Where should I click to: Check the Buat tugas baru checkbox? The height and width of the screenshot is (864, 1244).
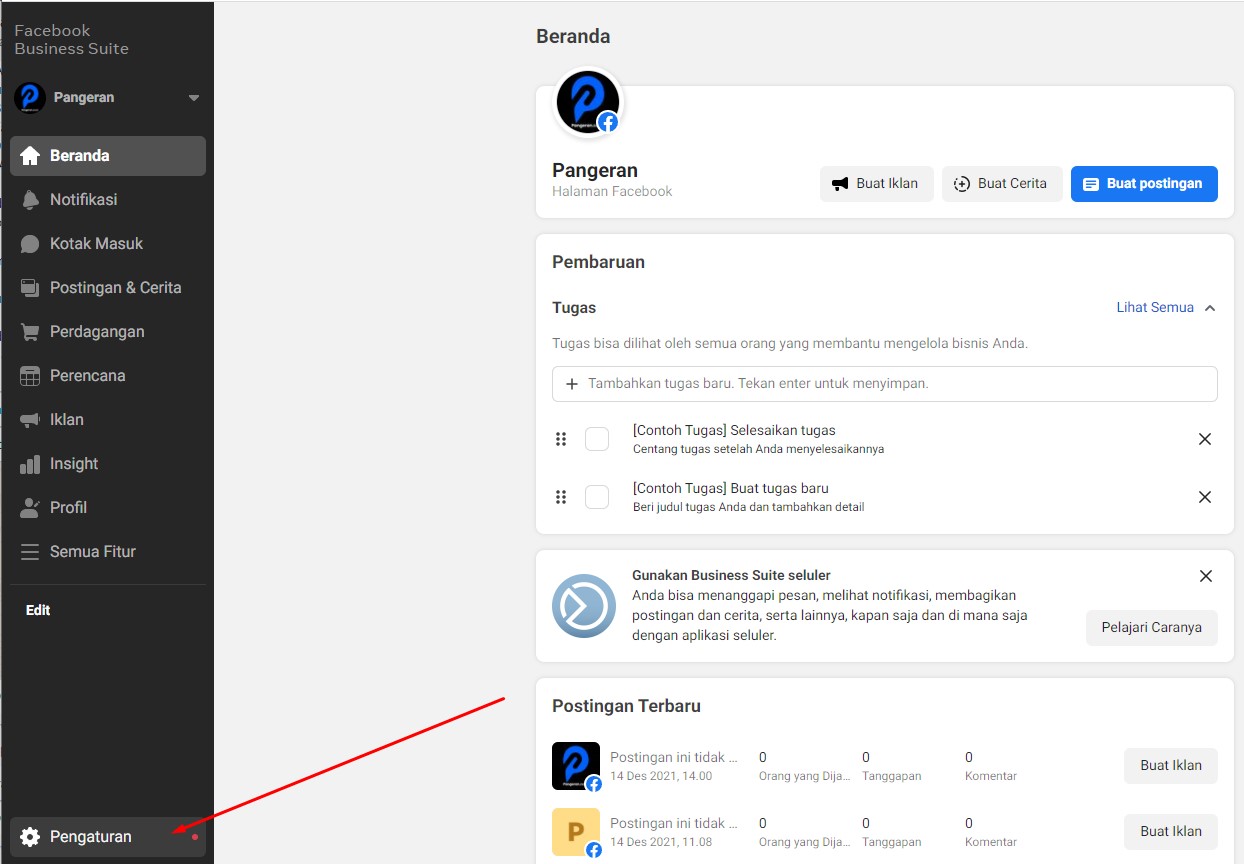[597, 497]
